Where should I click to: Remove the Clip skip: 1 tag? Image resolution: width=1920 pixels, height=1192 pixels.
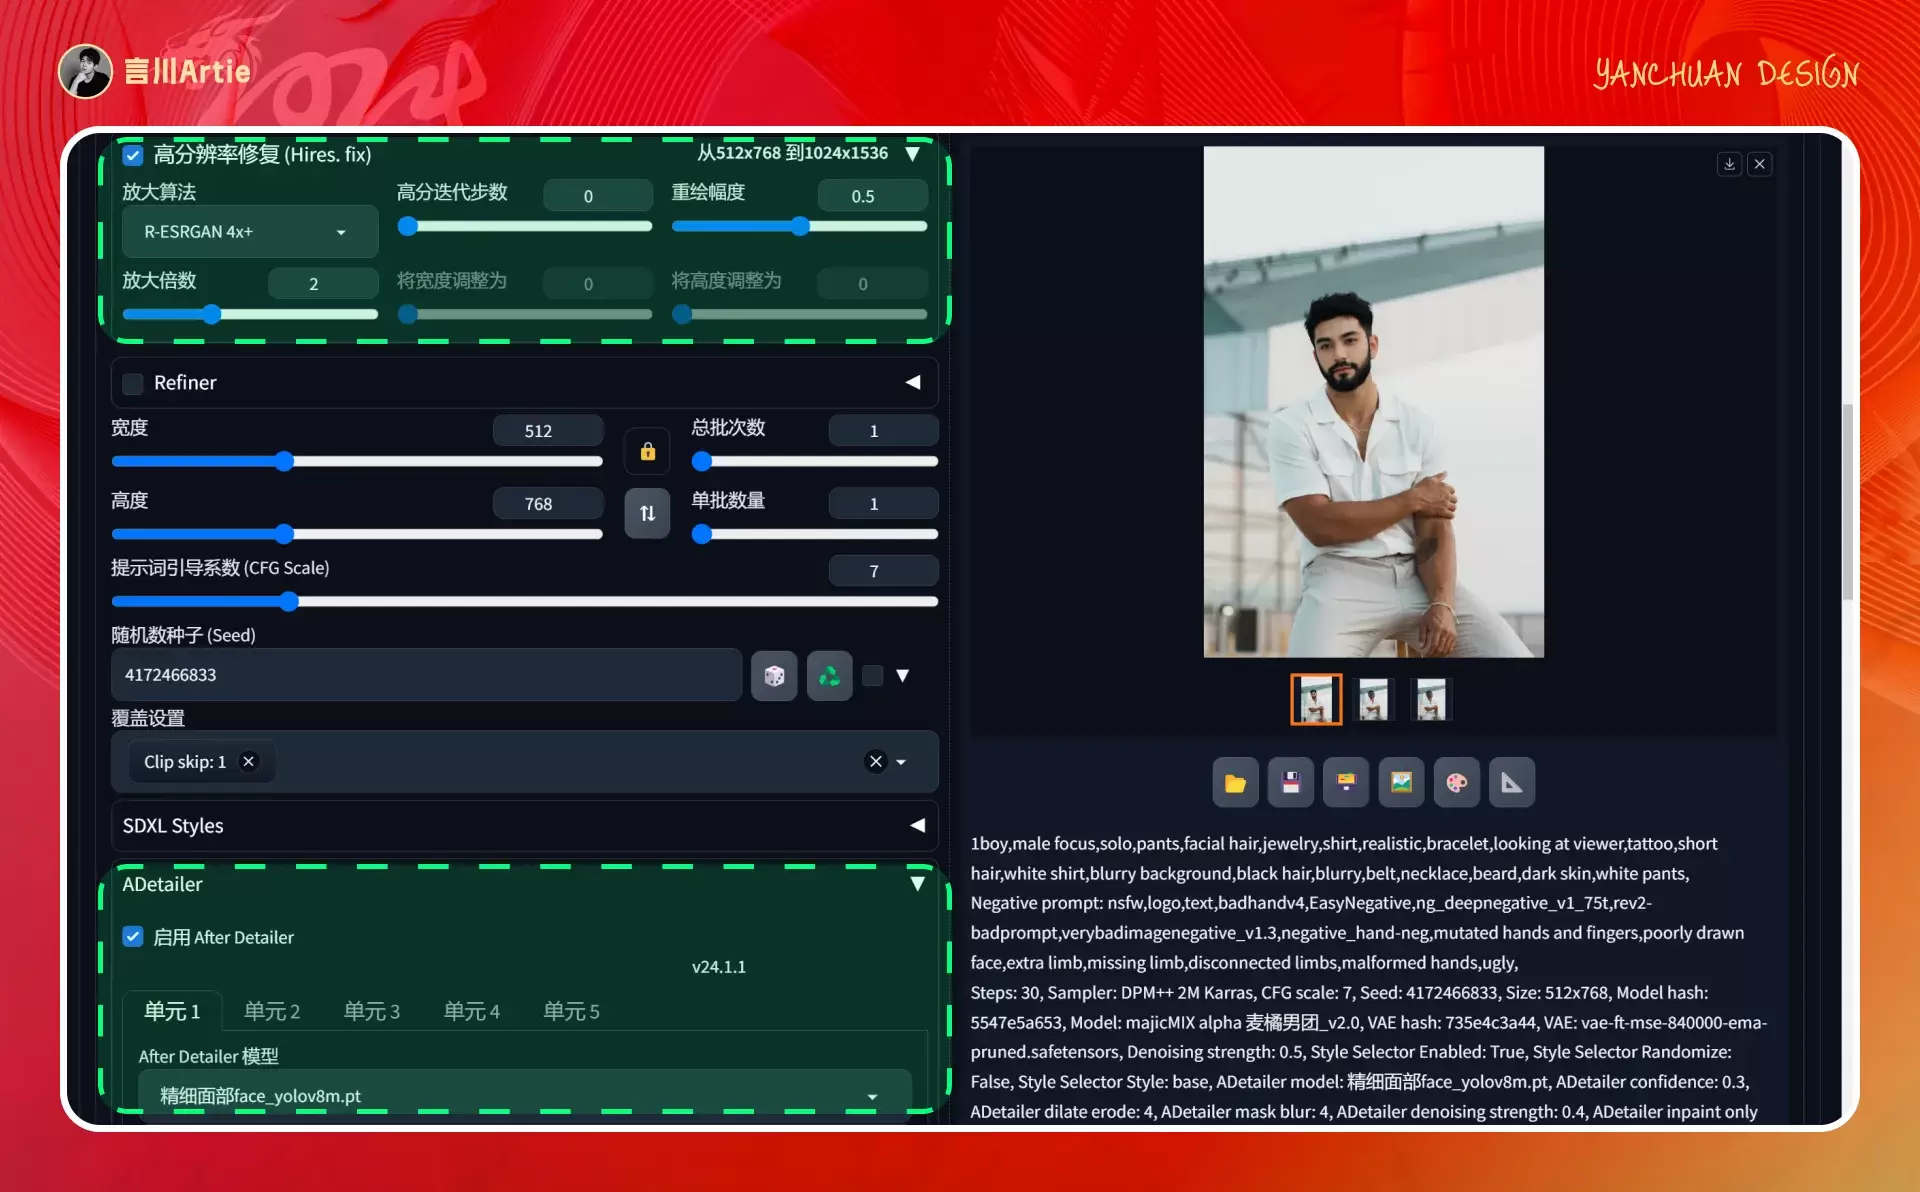point(248,762)
